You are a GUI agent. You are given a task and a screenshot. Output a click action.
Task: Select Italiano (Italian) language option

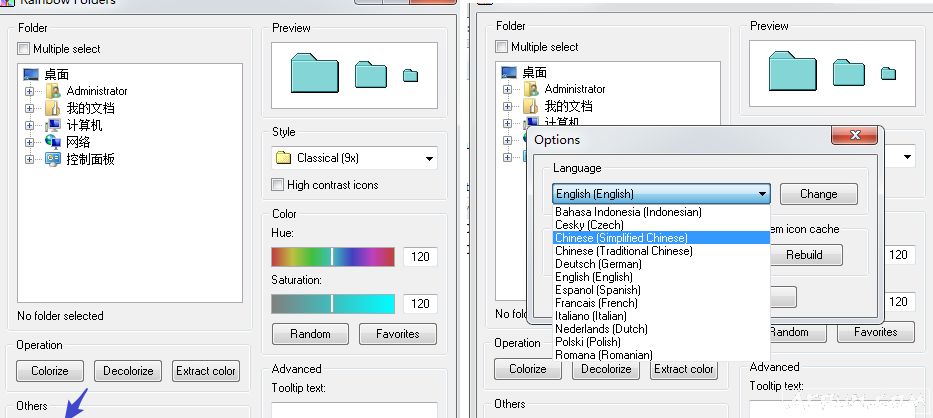click(661, 316)
